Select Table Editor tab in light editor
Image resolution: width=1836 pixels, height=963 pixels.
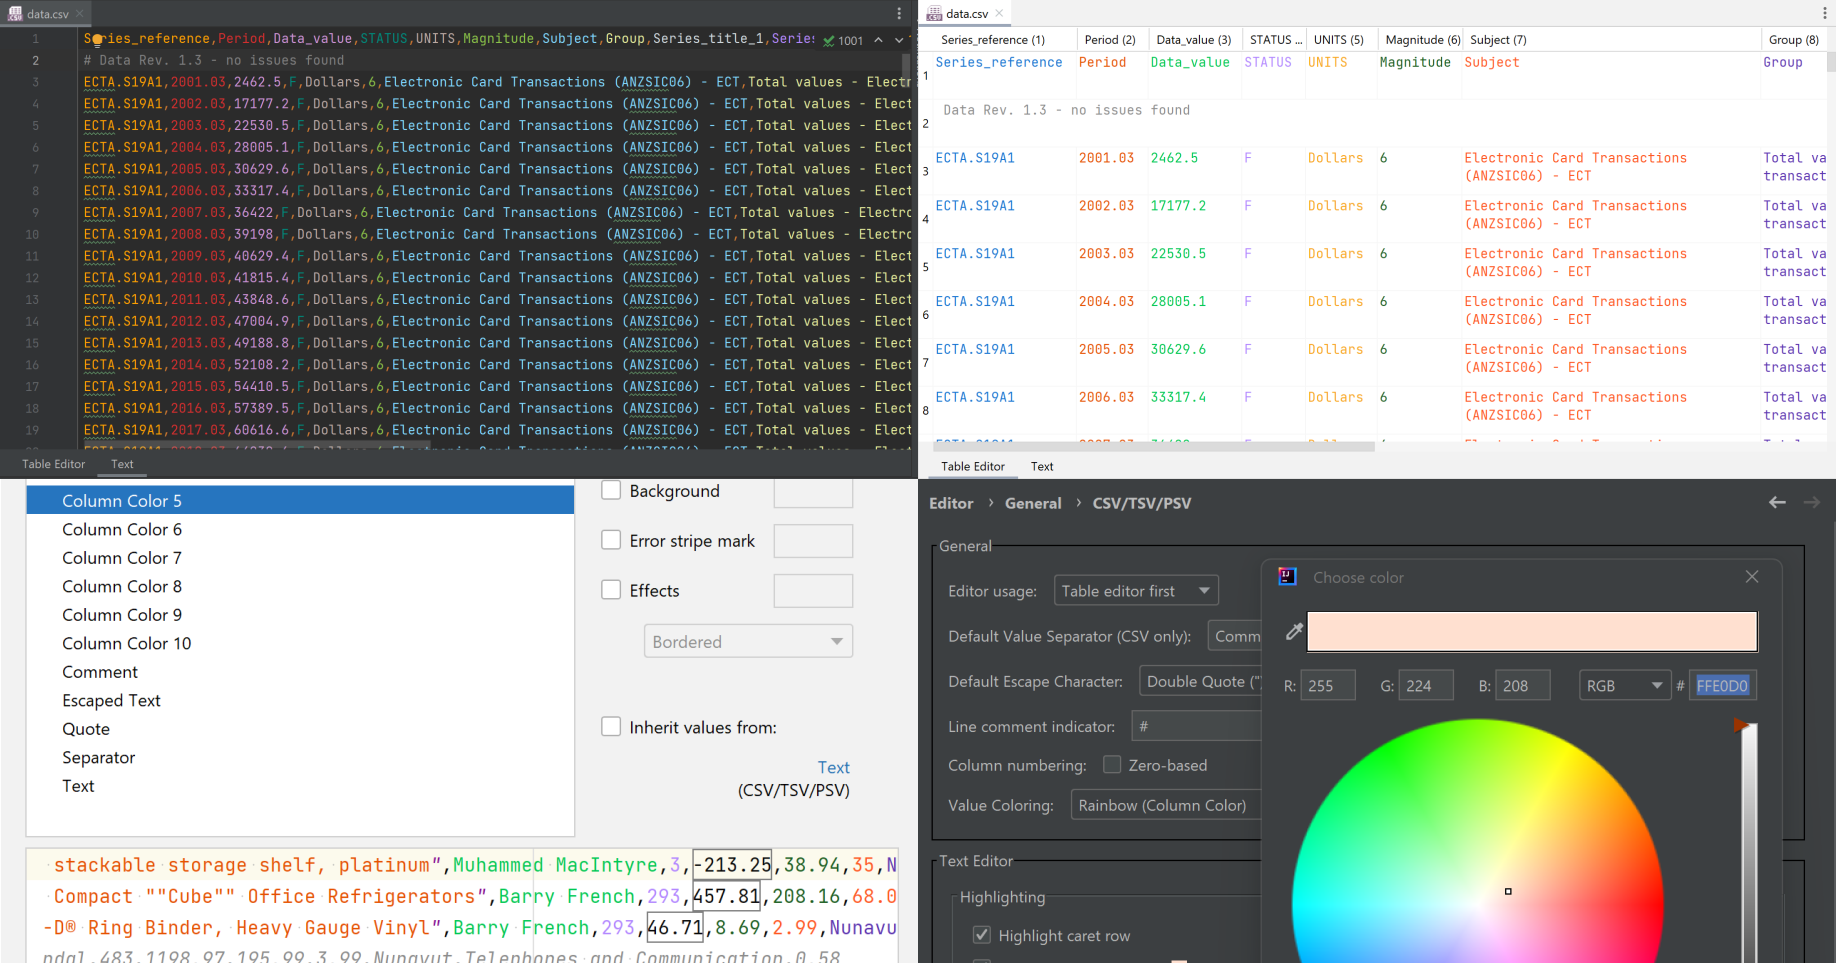(x=973, y=466)
